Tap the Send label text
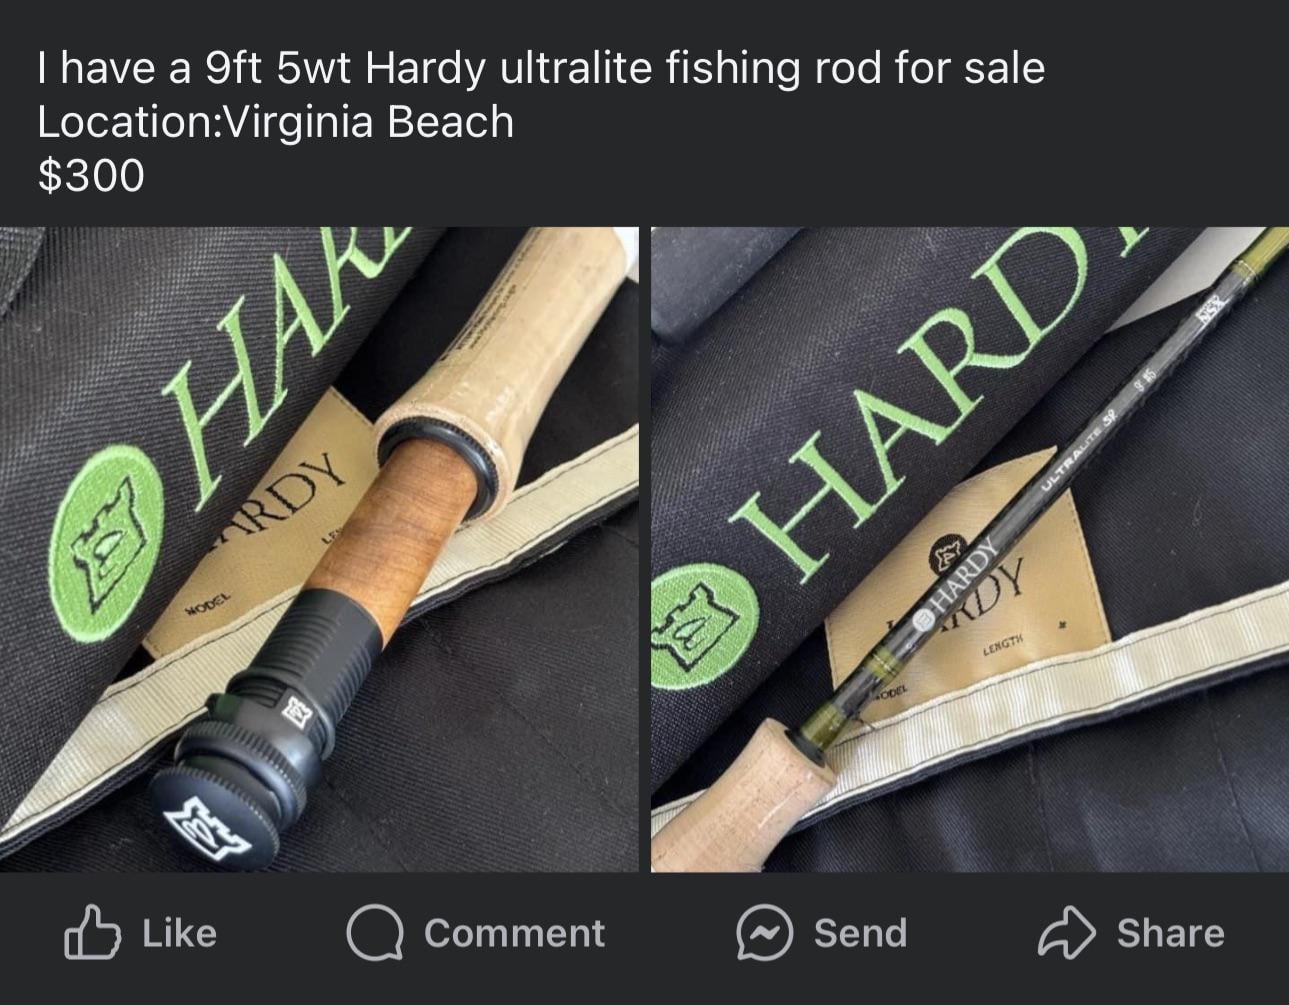Image resolution: width=1289 pixels, height=1005 pixels. [x=860, y=933]
